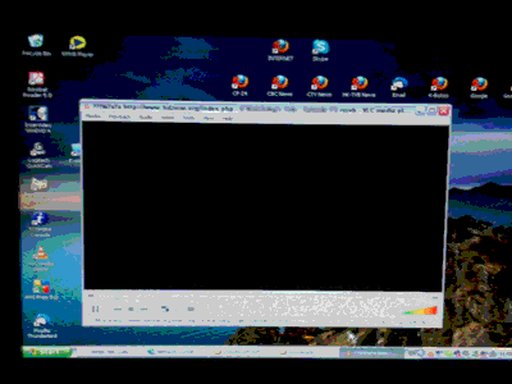Open the View menu in VLC
512x384 pixels.
click(209, 118)
